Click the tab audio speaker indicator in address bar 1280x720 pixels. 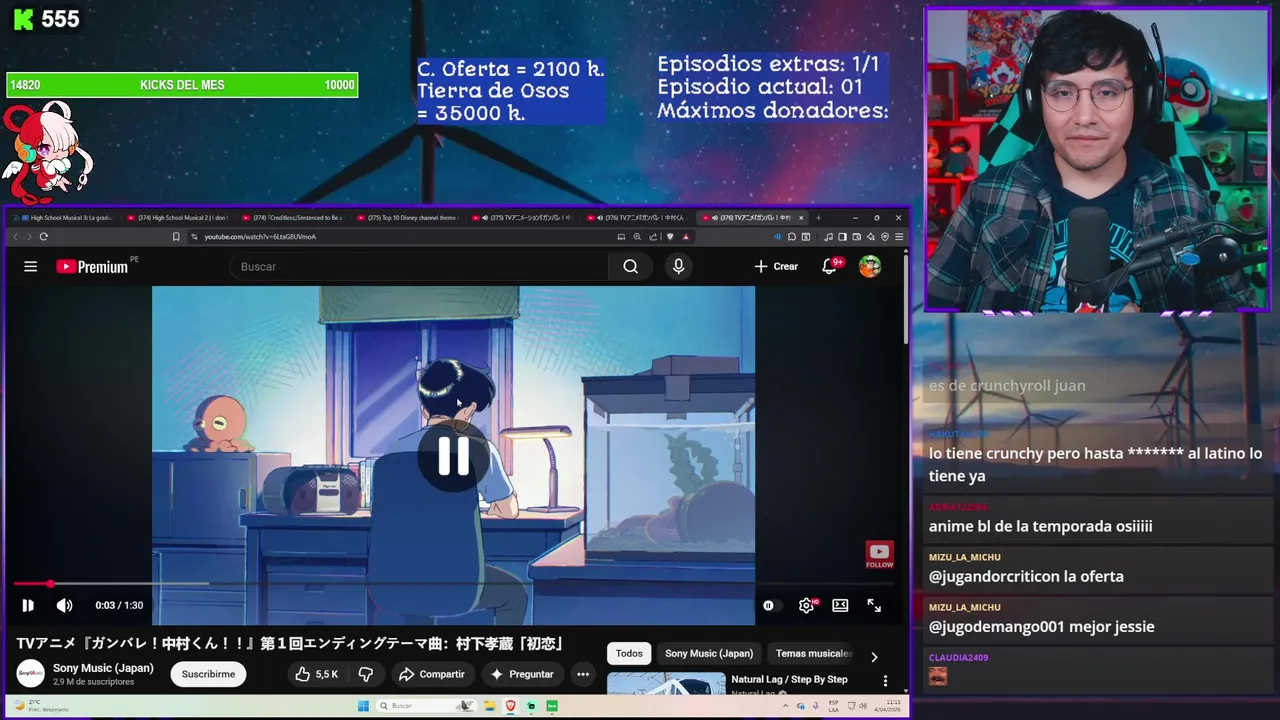click(778, 237)
